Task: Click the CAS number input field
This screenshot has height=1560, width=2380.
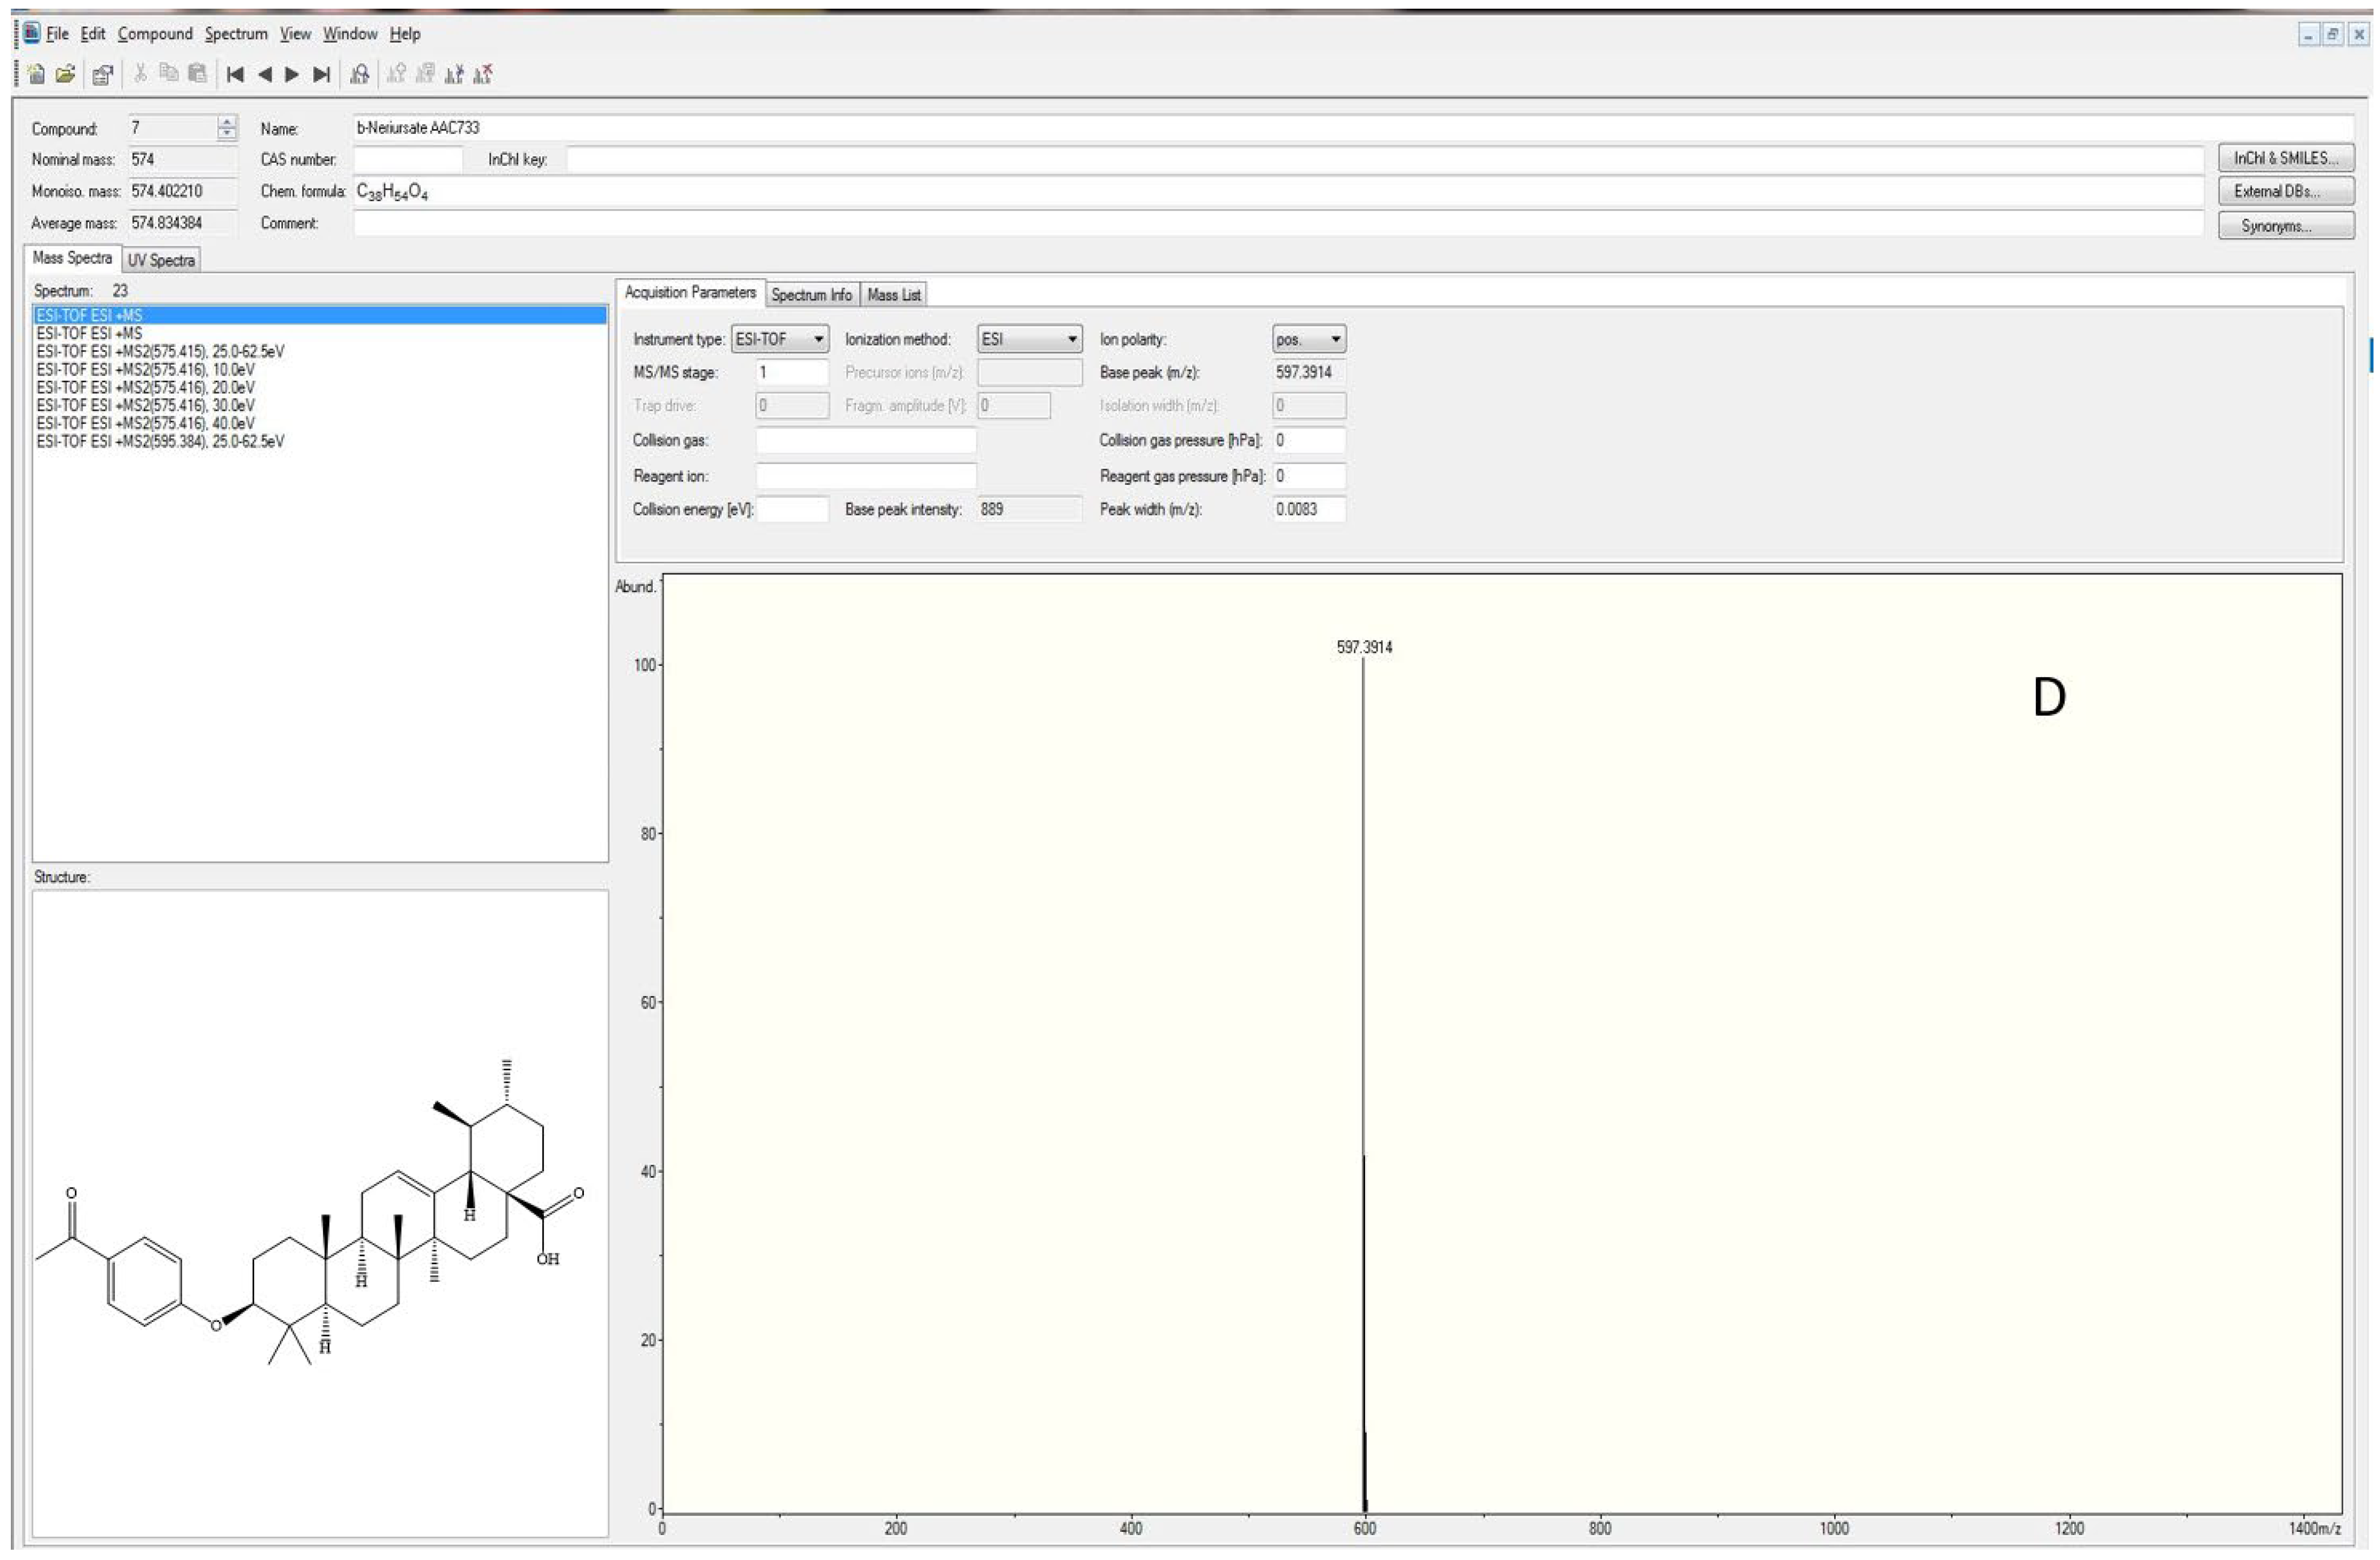Action: [x=407, y=159]
